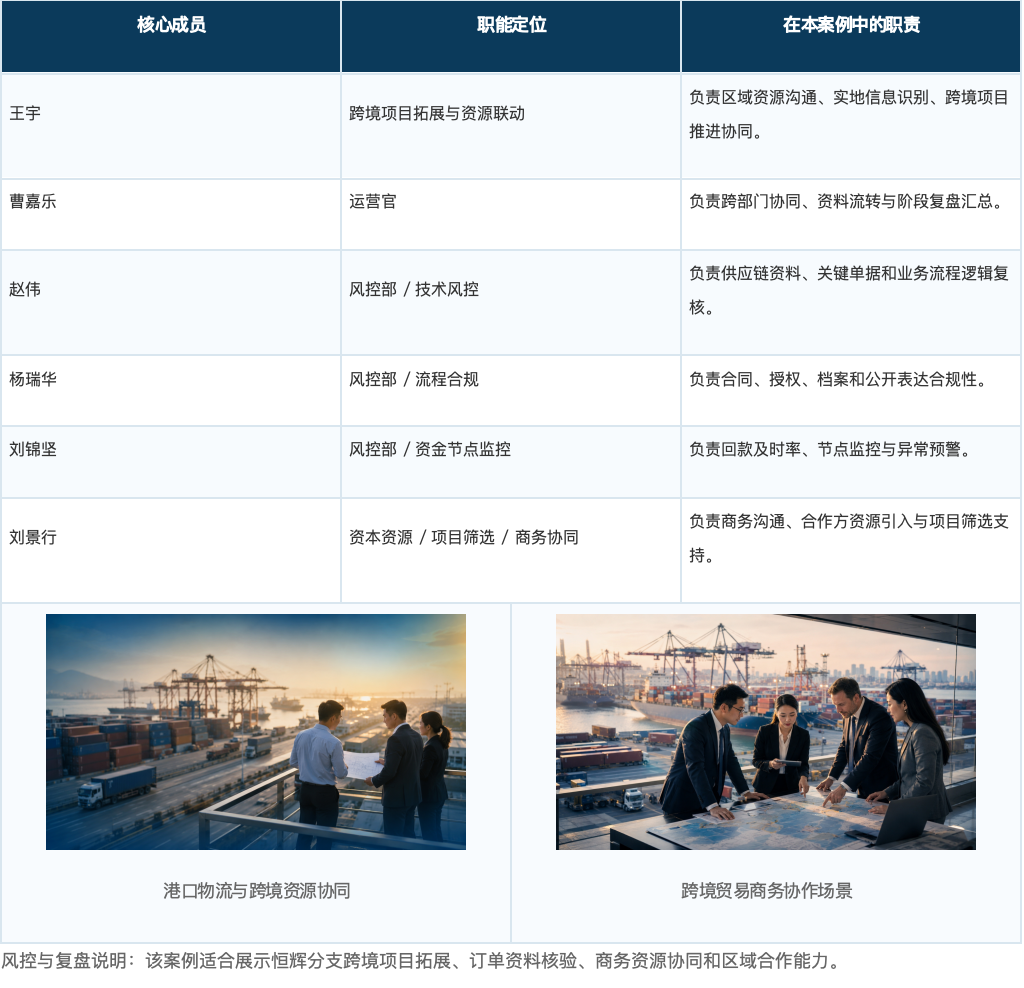This screenshot has height=988, width=1024.
Task: Select the name cell 刘景行
Action: point(171,550)
